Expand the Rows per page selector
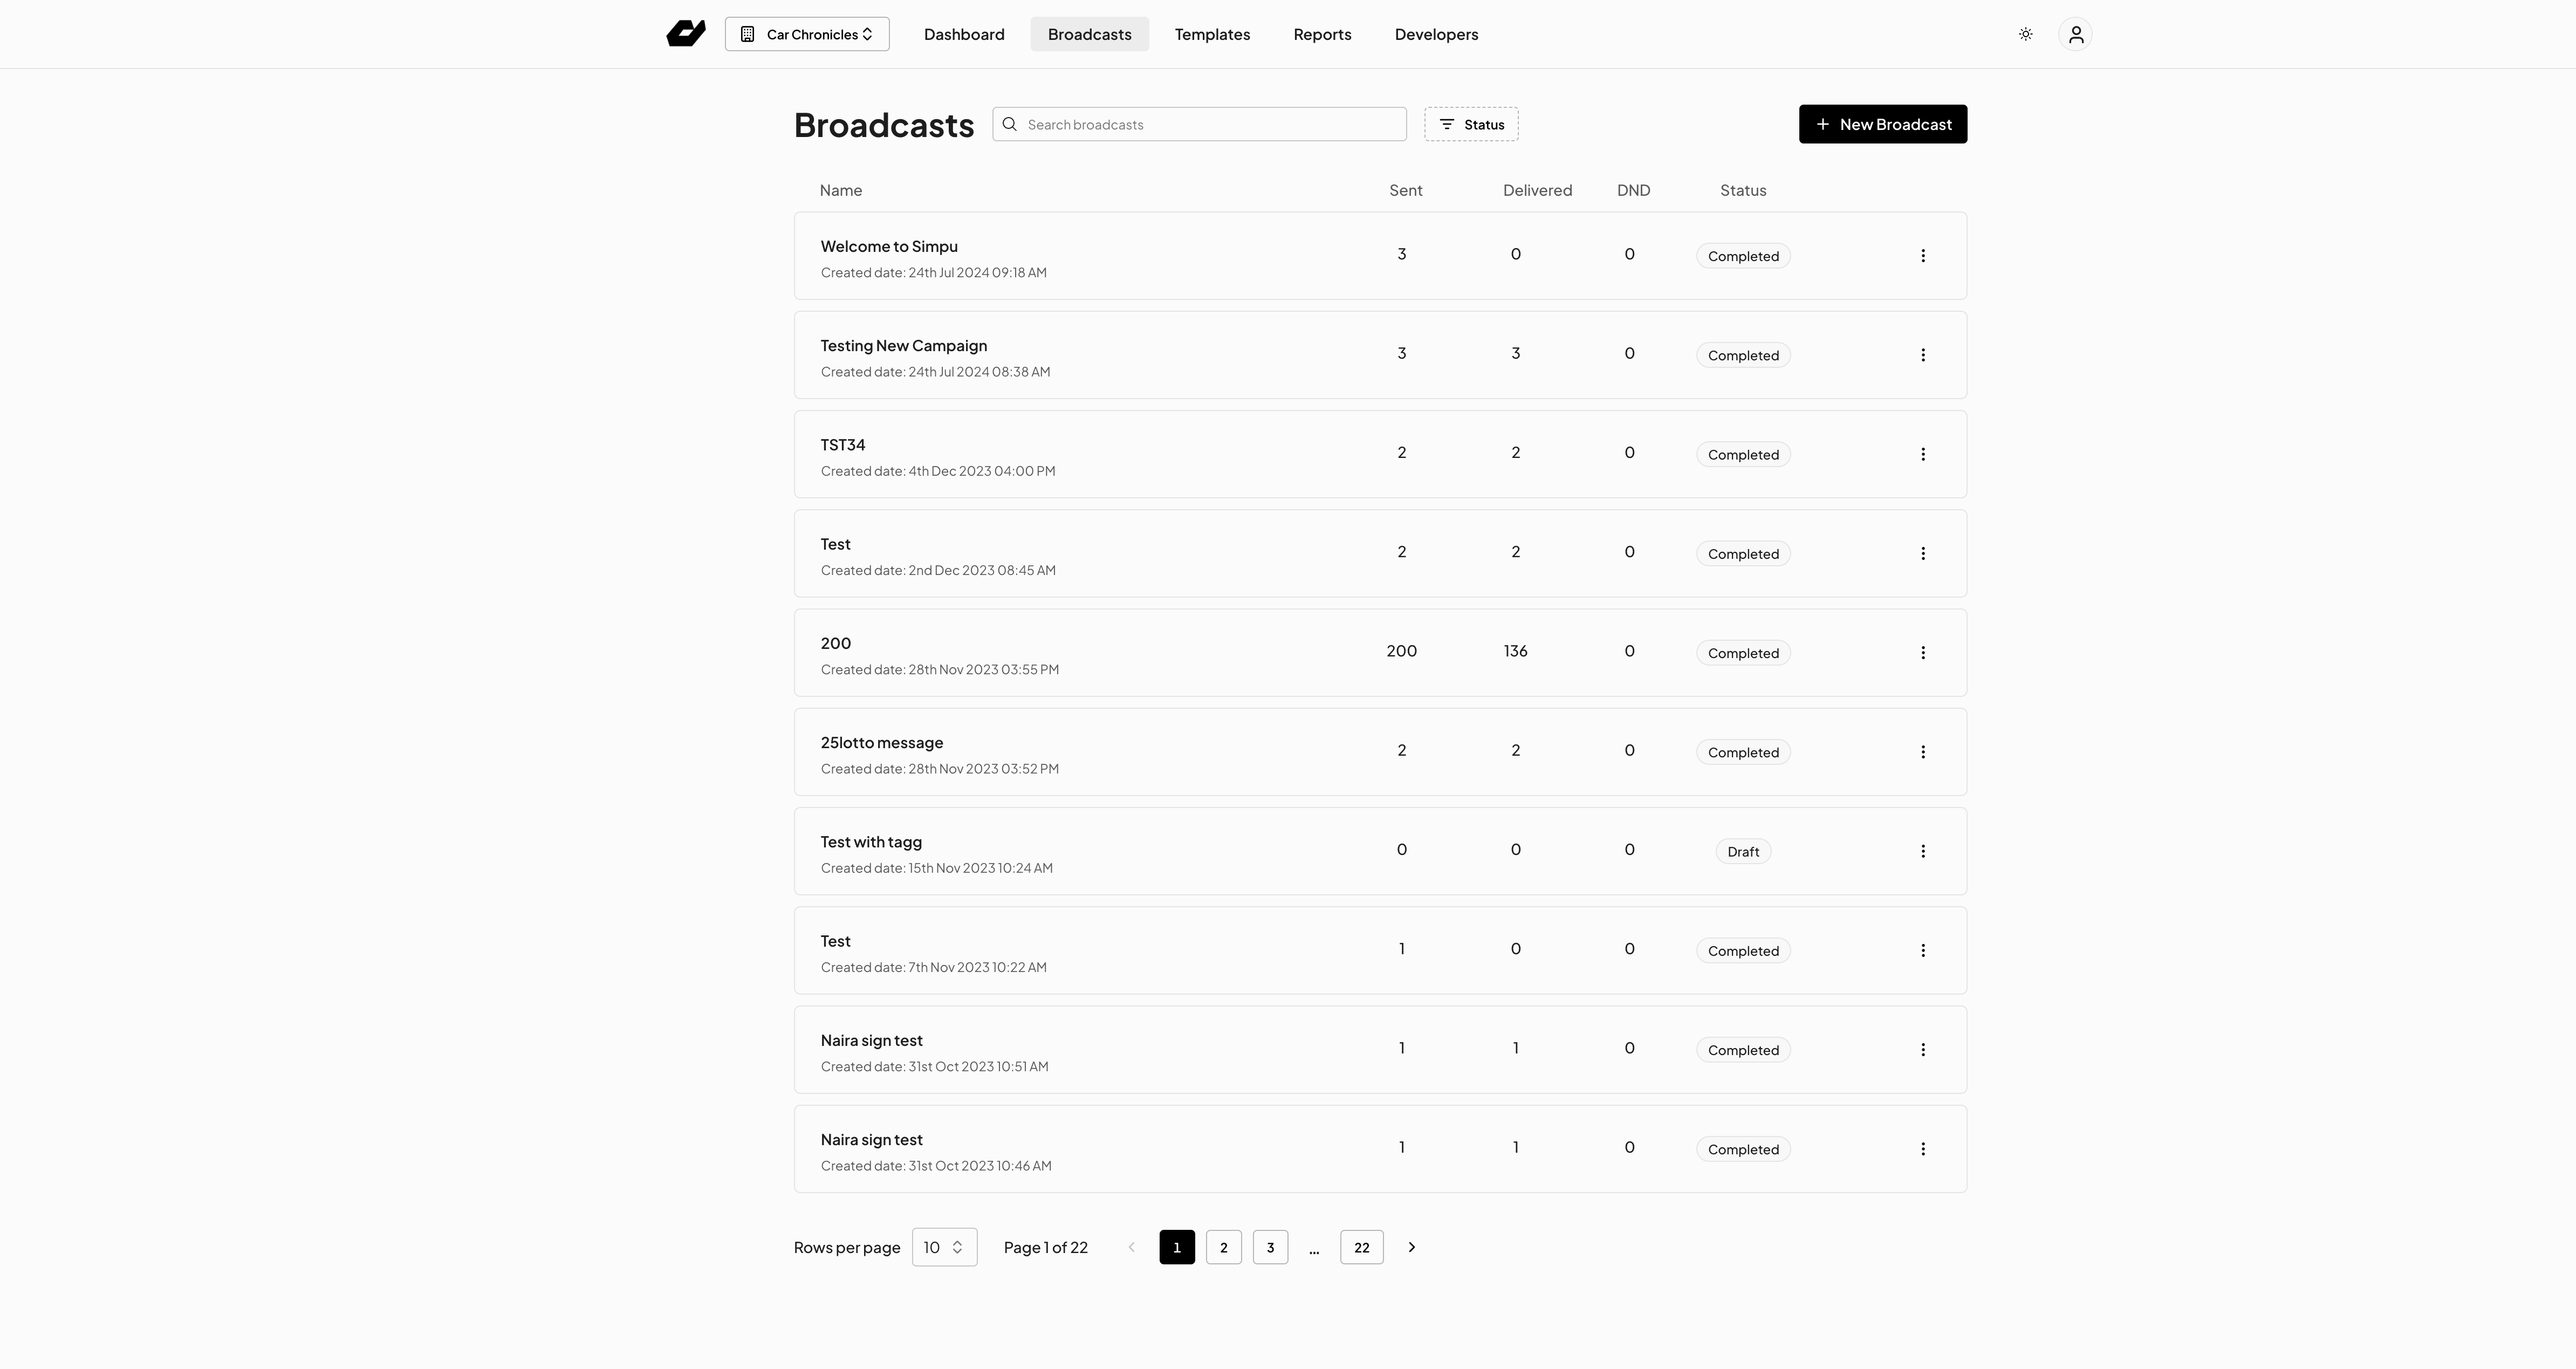This screenshot has width=2576, height=1369. (x=944, y=1247)
